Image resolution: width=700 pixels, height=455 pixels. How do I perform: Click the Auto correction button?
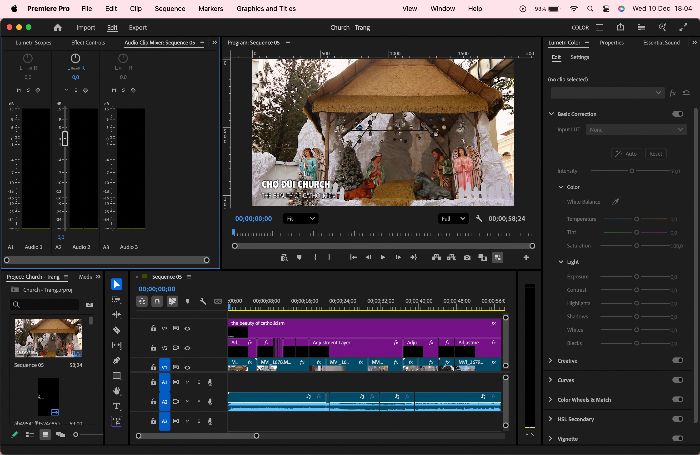point(626,154)
